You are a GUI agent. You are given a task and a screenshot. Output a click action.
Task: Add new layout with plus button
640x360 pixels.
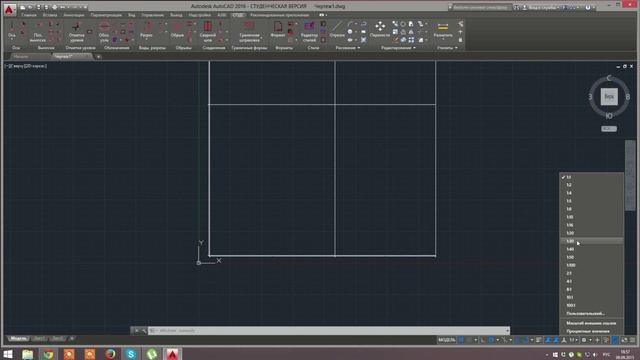coord(72,338)
